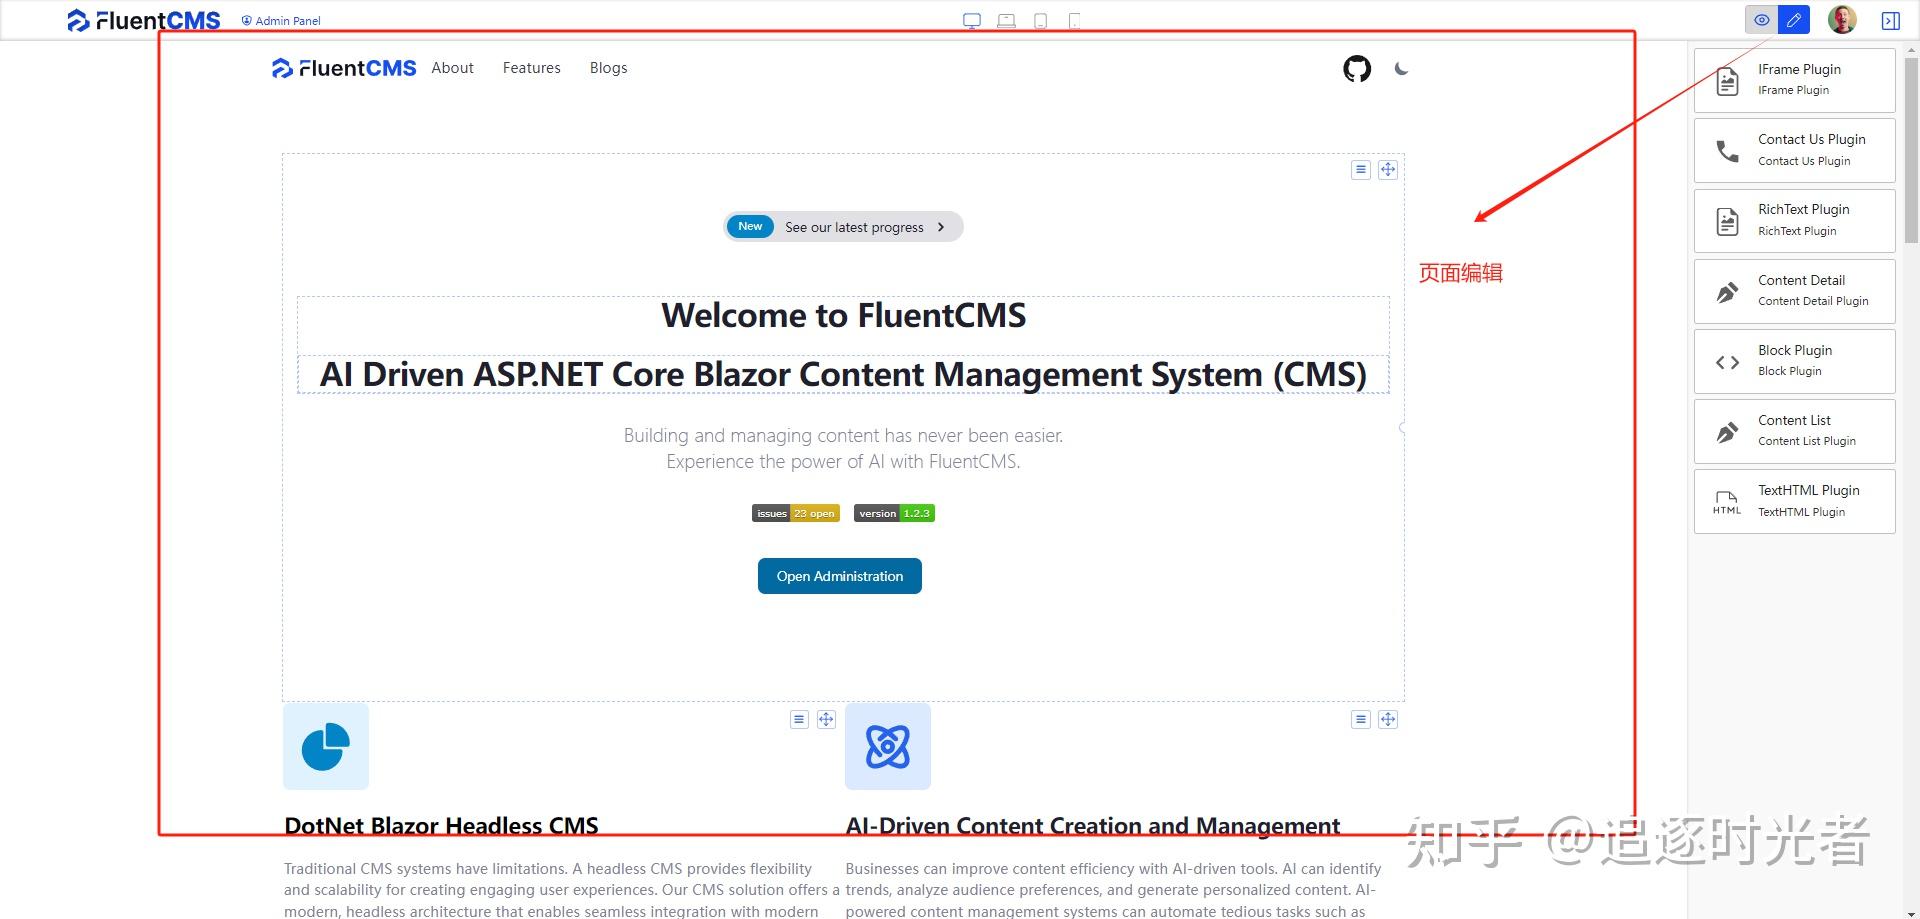Open the See our latest progress chevron
This screenshot has height=919, width=1920.
click(941, 227)
